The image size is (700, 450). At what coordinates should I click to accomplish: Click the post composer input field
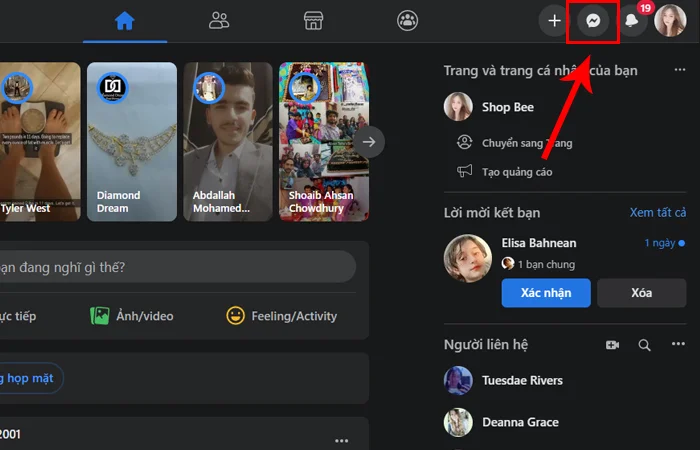(178, 267)
